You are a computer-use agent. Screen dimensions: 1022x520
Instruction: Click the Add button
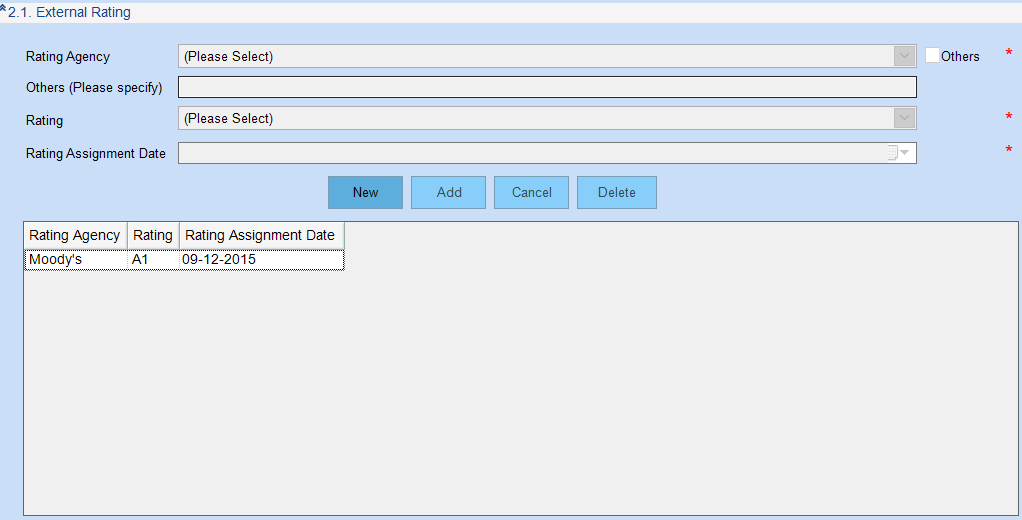[x=448, y=192]
